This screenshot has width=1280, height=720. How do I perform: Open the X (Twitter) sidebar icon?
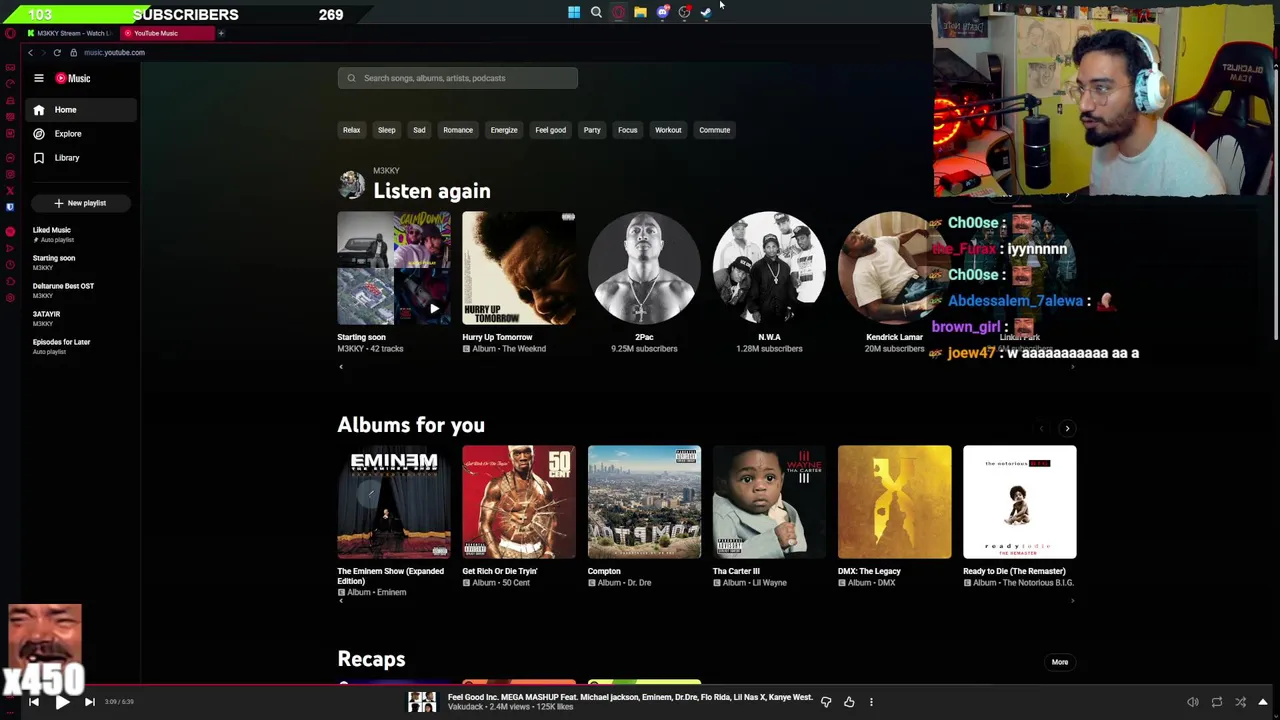(x=10, y=190)
